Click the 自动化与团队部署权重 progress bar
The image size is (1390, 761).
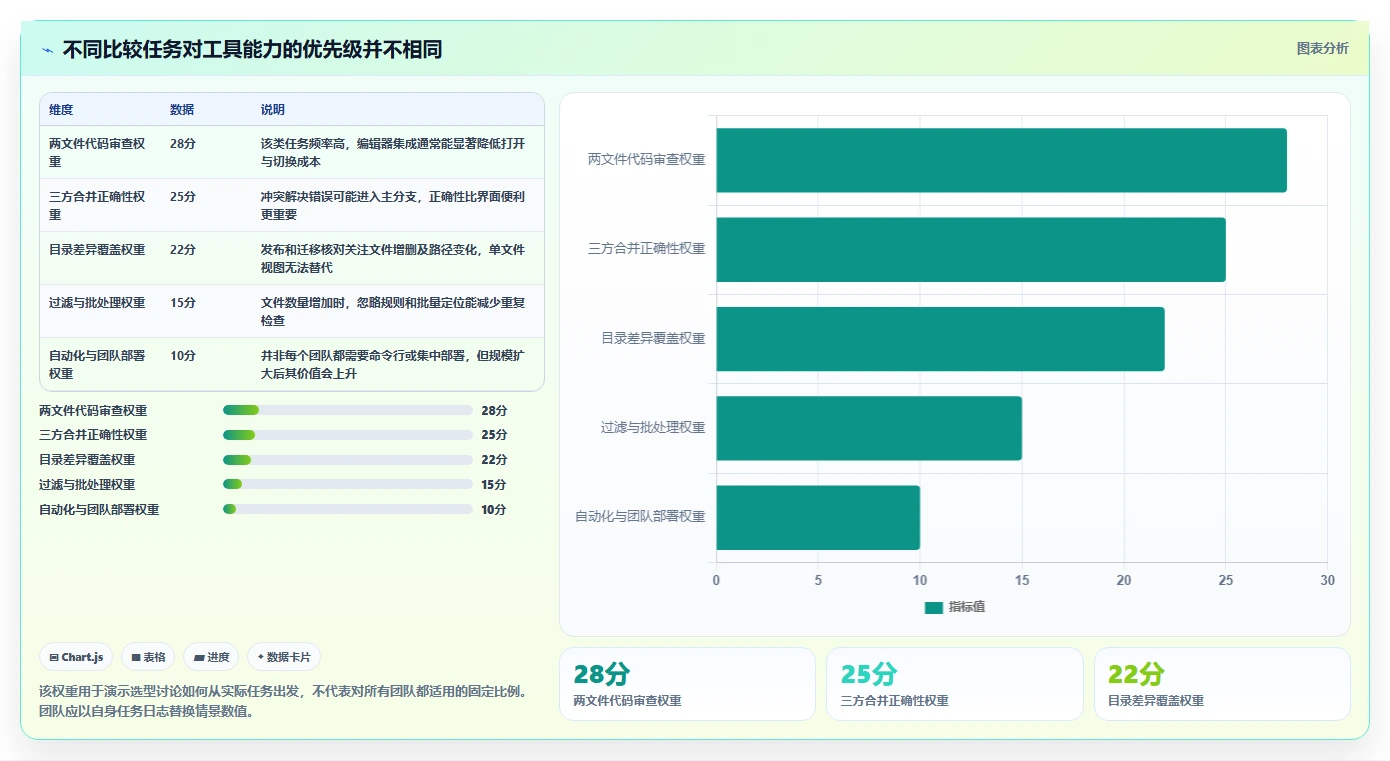click(x=348, y=509)
